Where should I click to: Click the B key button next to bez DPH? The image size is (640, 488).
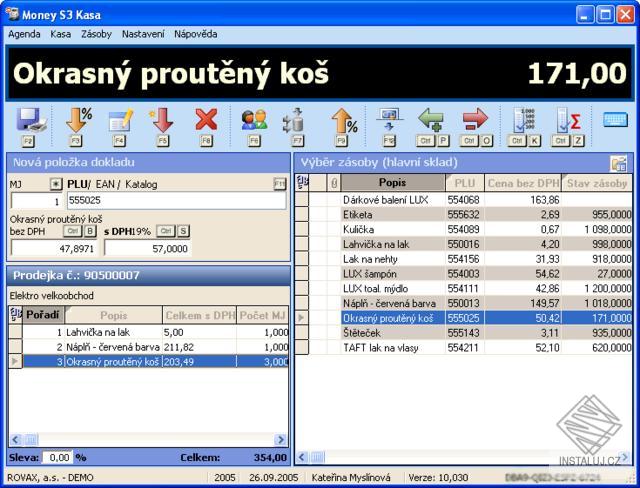tap(90, 231)
